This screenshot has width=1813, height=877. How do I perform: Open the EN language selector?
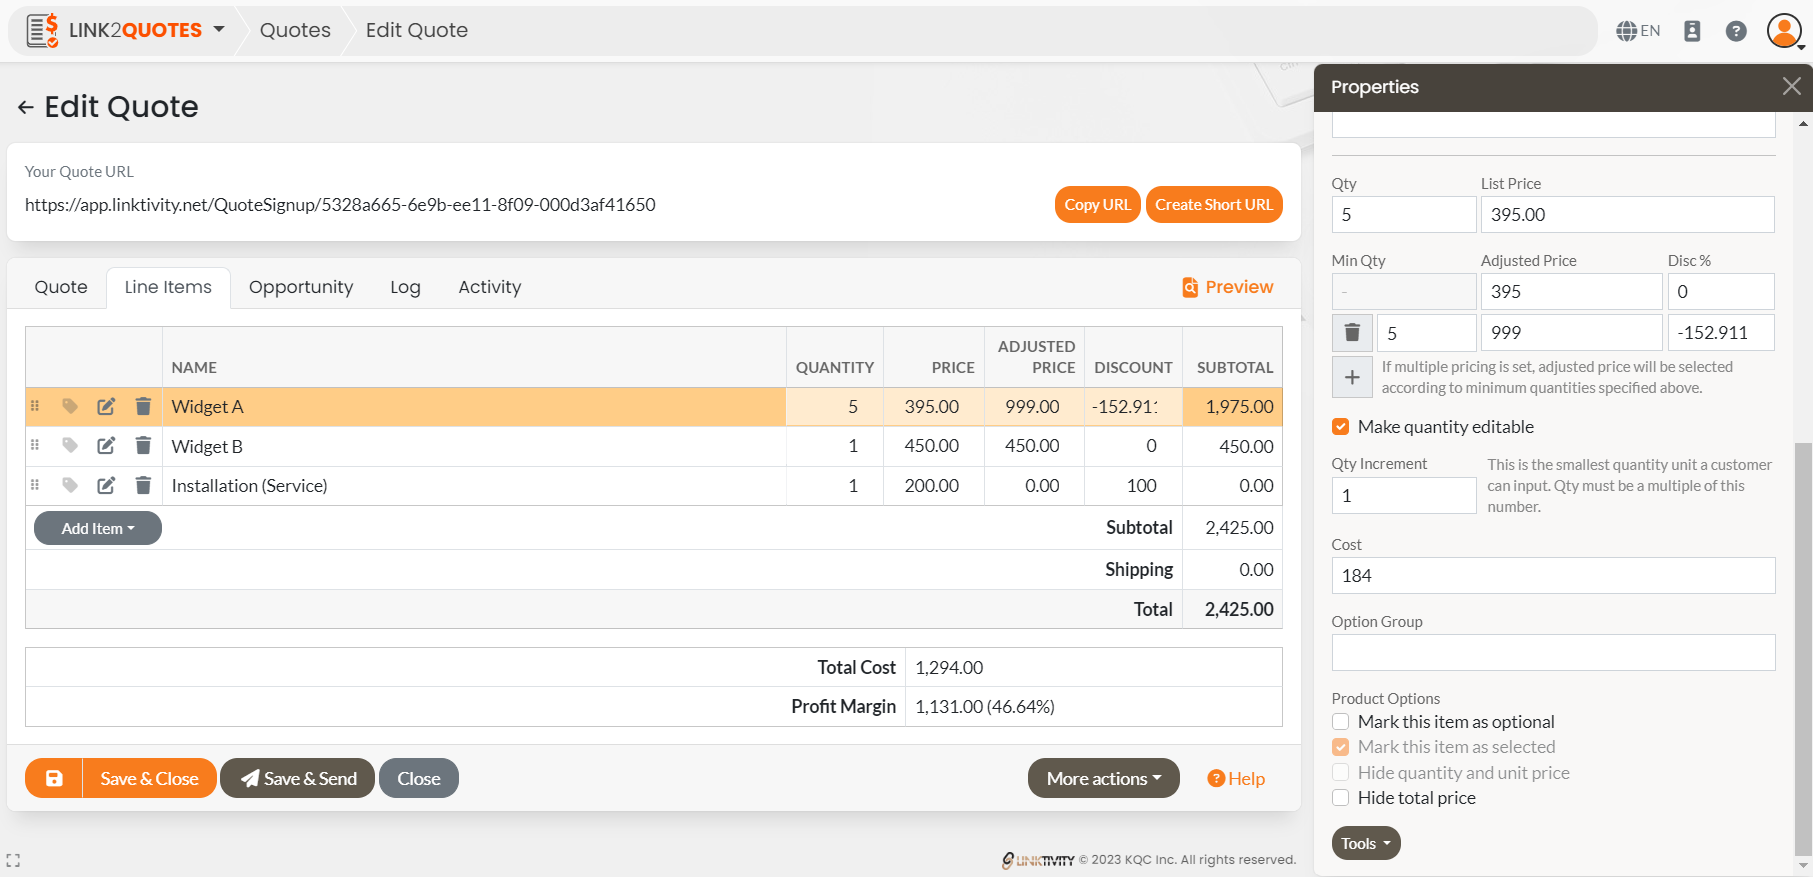point(1638,31)
